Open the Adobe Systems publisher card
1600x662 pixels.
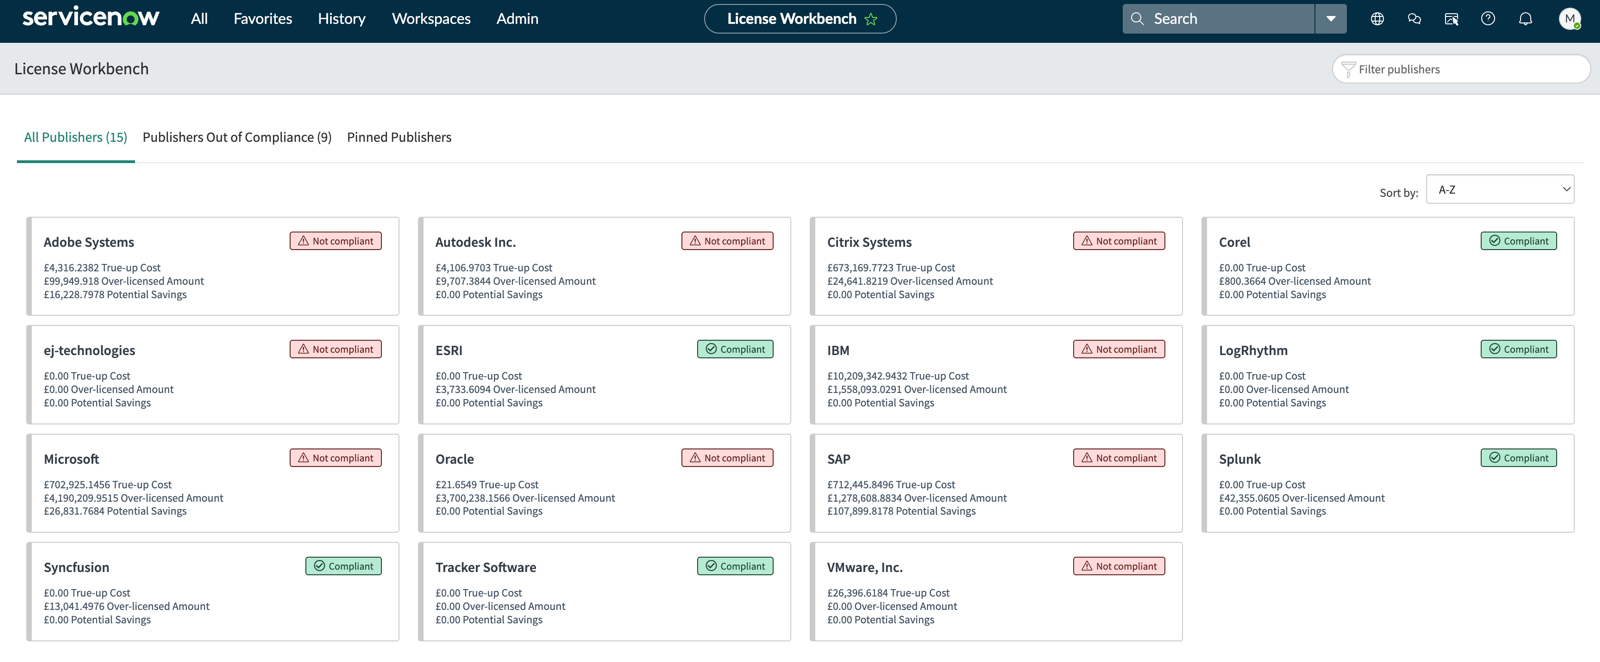pos(213,266)
